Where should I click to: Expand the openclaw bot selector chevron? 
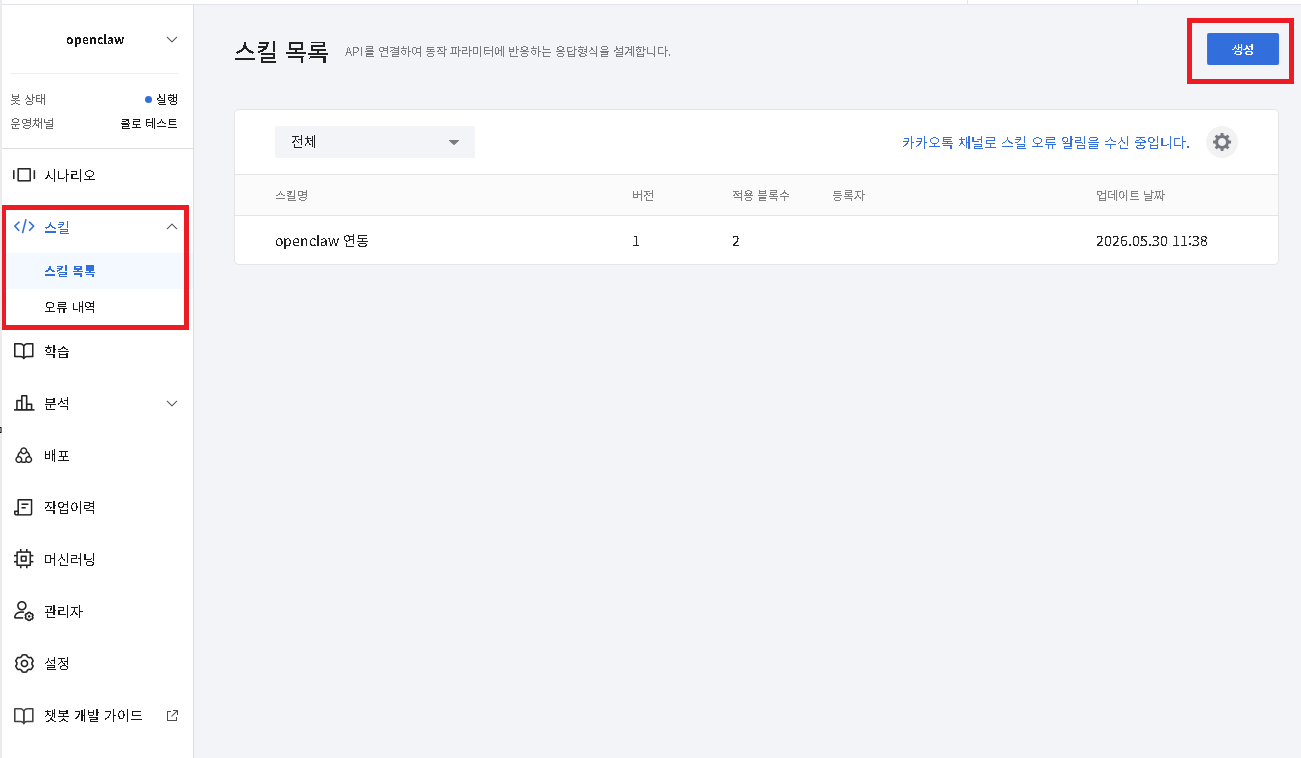pos(172,40)
